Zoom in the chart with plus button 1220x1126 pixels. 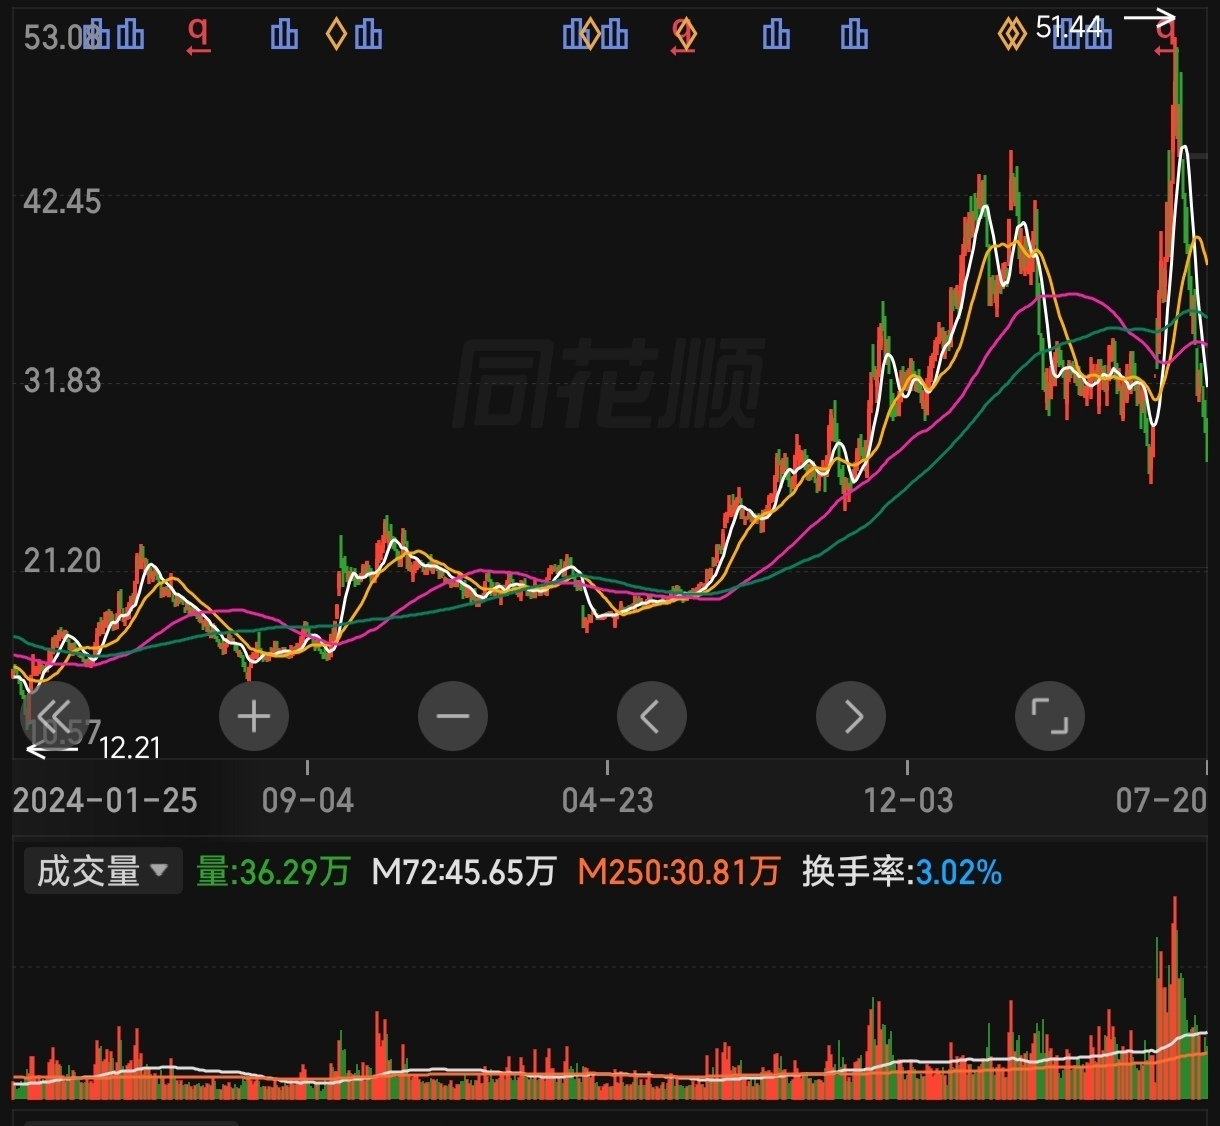point(254,716)
